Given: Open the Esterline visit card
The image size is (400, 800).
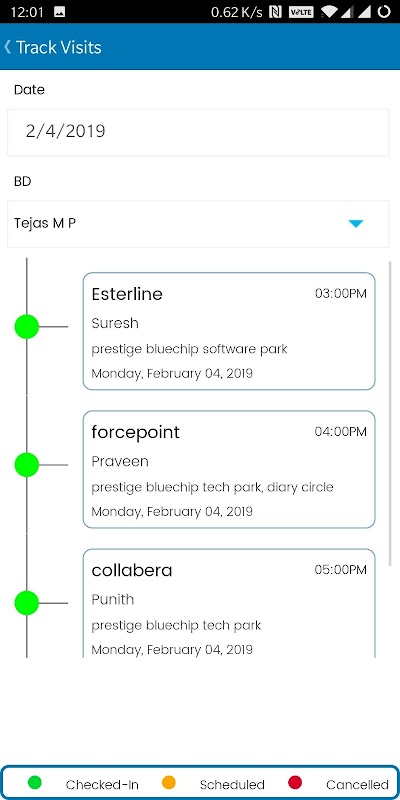Looking at the screenshot, I should point(229,331).
